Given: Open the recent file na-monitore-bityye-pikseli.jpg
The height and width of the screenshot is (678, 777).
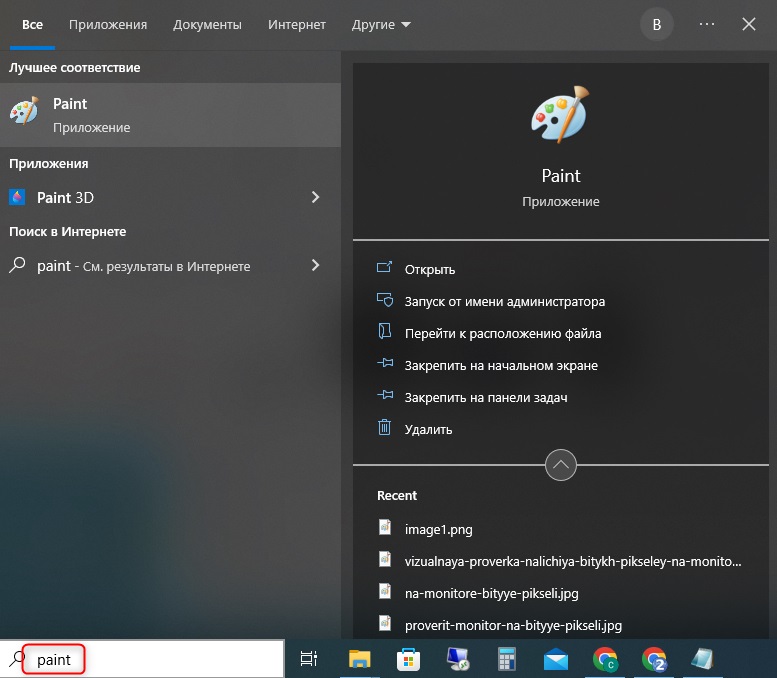Looking at the screenshot, I should click(492, 593).
